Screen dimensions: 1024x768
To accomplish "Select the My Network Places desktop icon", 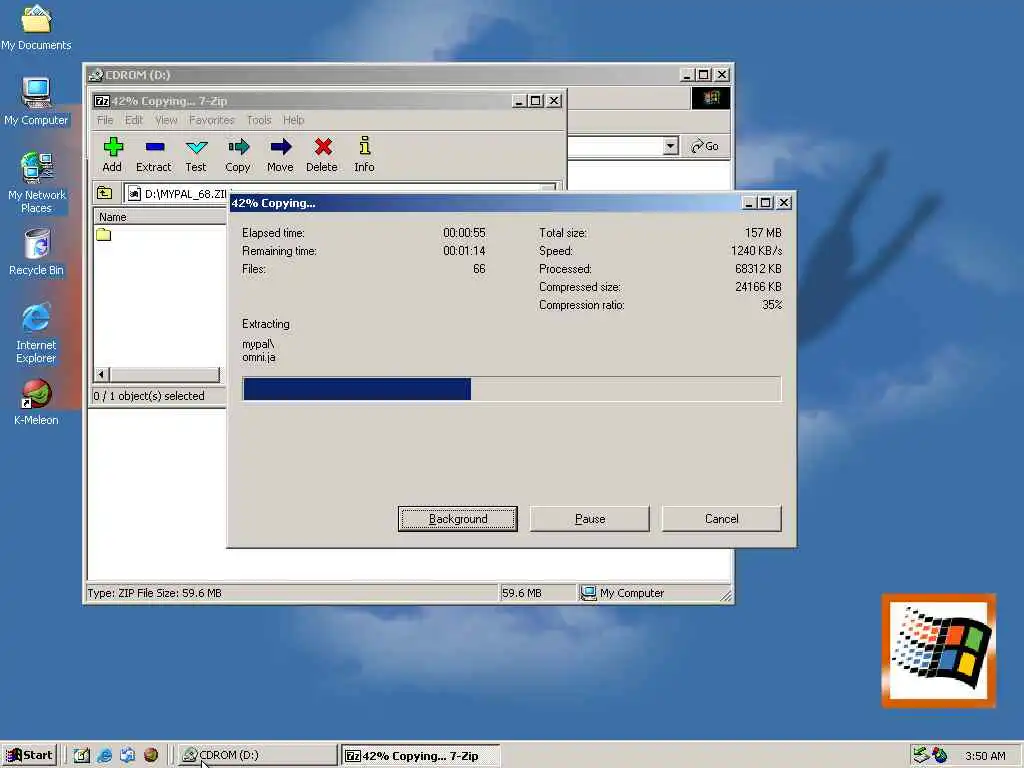I will 37,183.
